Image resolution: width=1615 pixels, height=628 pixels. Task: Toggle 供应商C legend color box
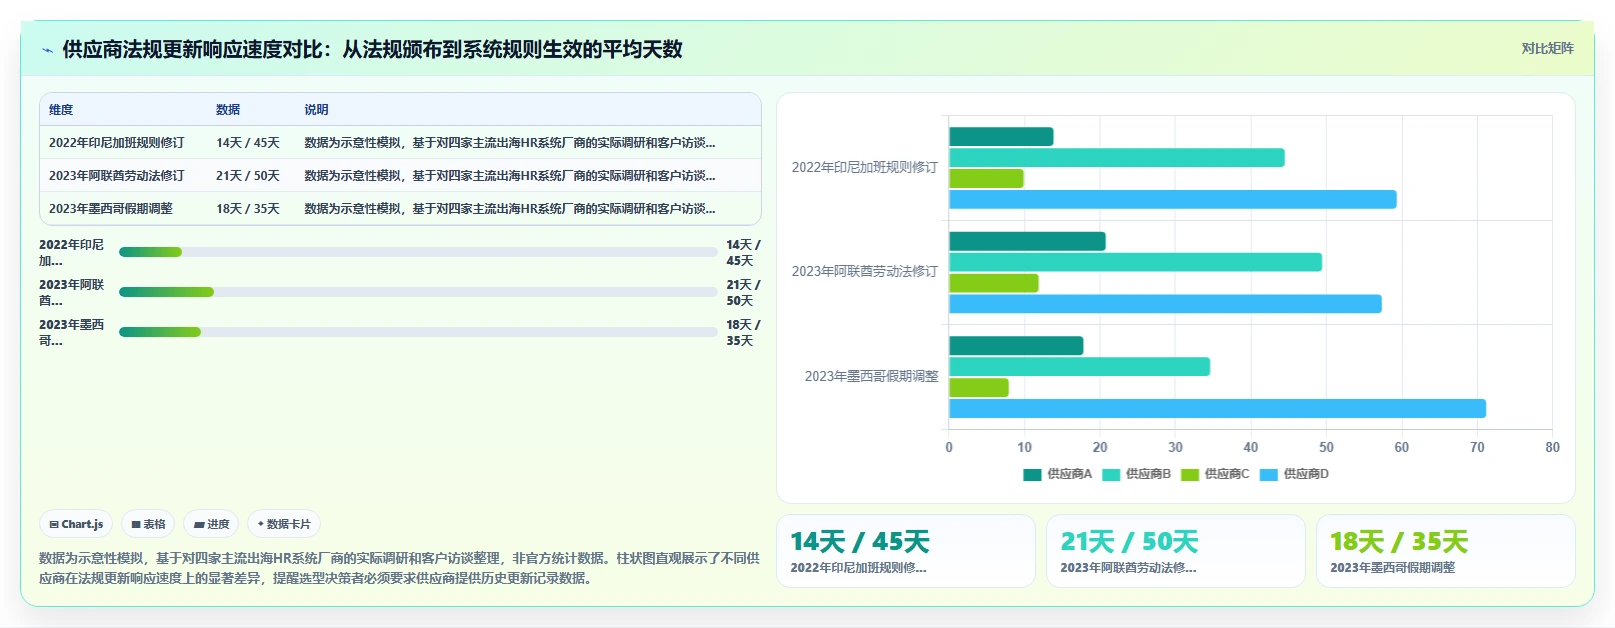tap(1190, 474)
